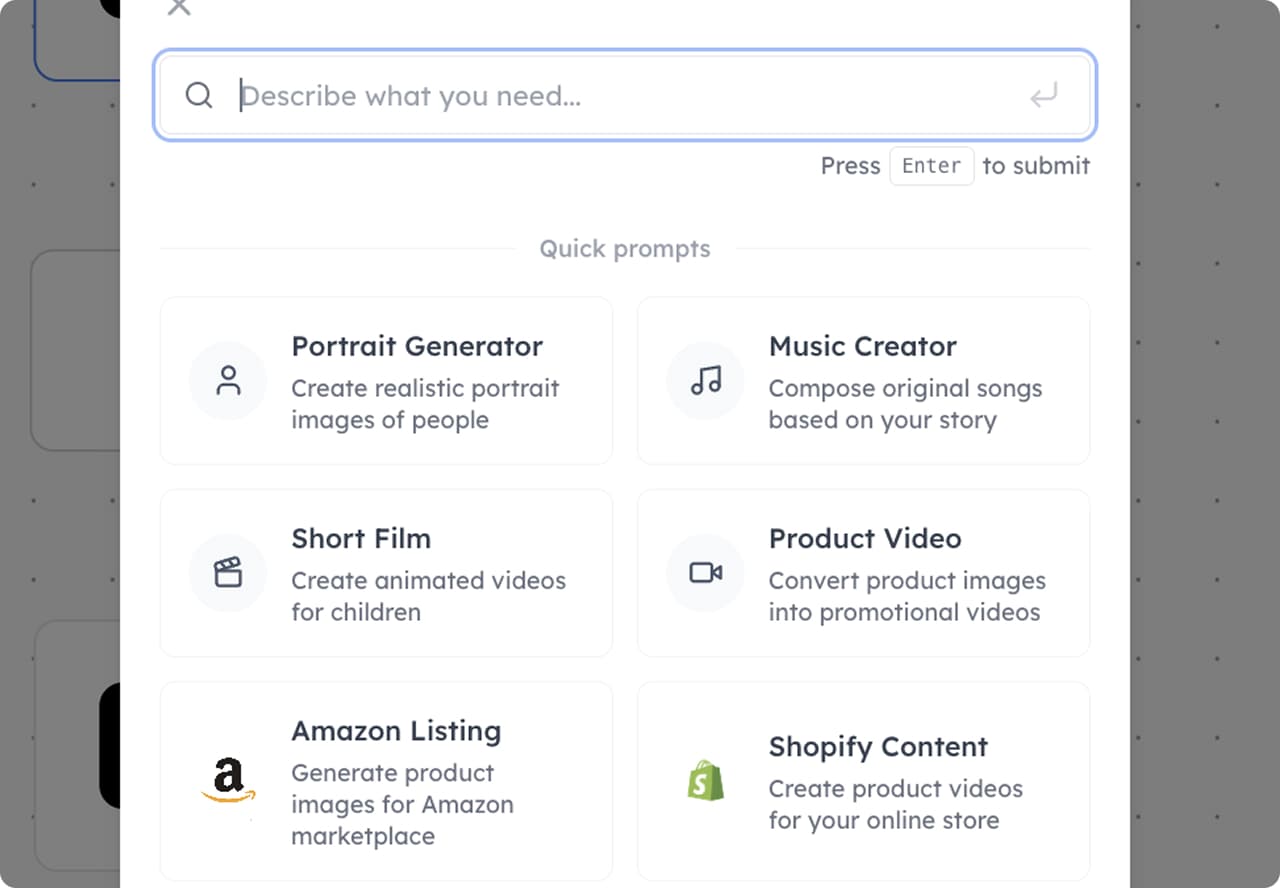Click the Portrait Generator person icon

coord(228,381)
